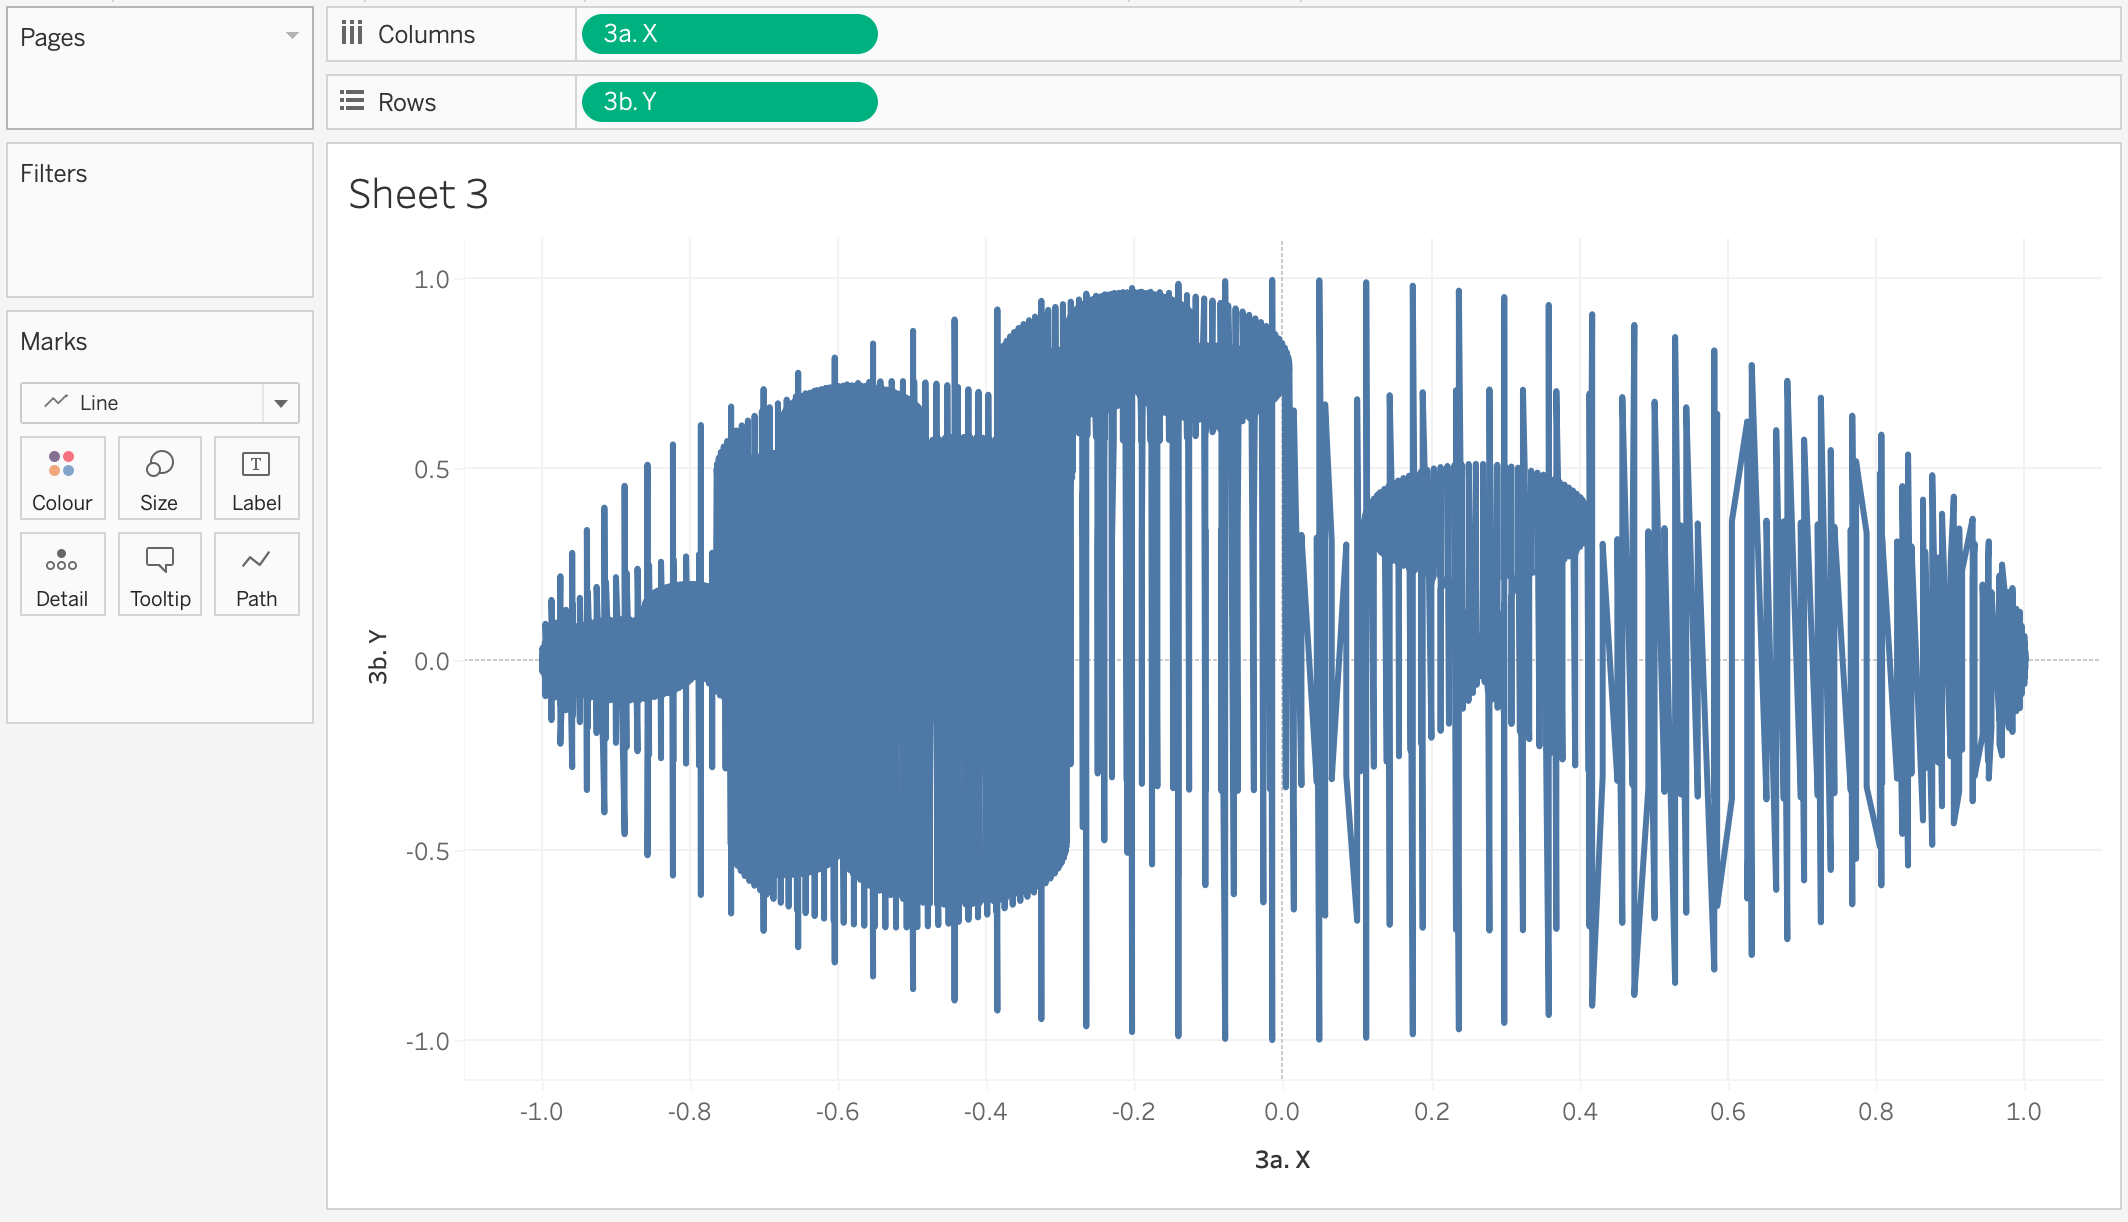The width and height of the screenshot is (2128, 1222).
Task: Click the 3b. Y axis title
Action: pos(377,657)
